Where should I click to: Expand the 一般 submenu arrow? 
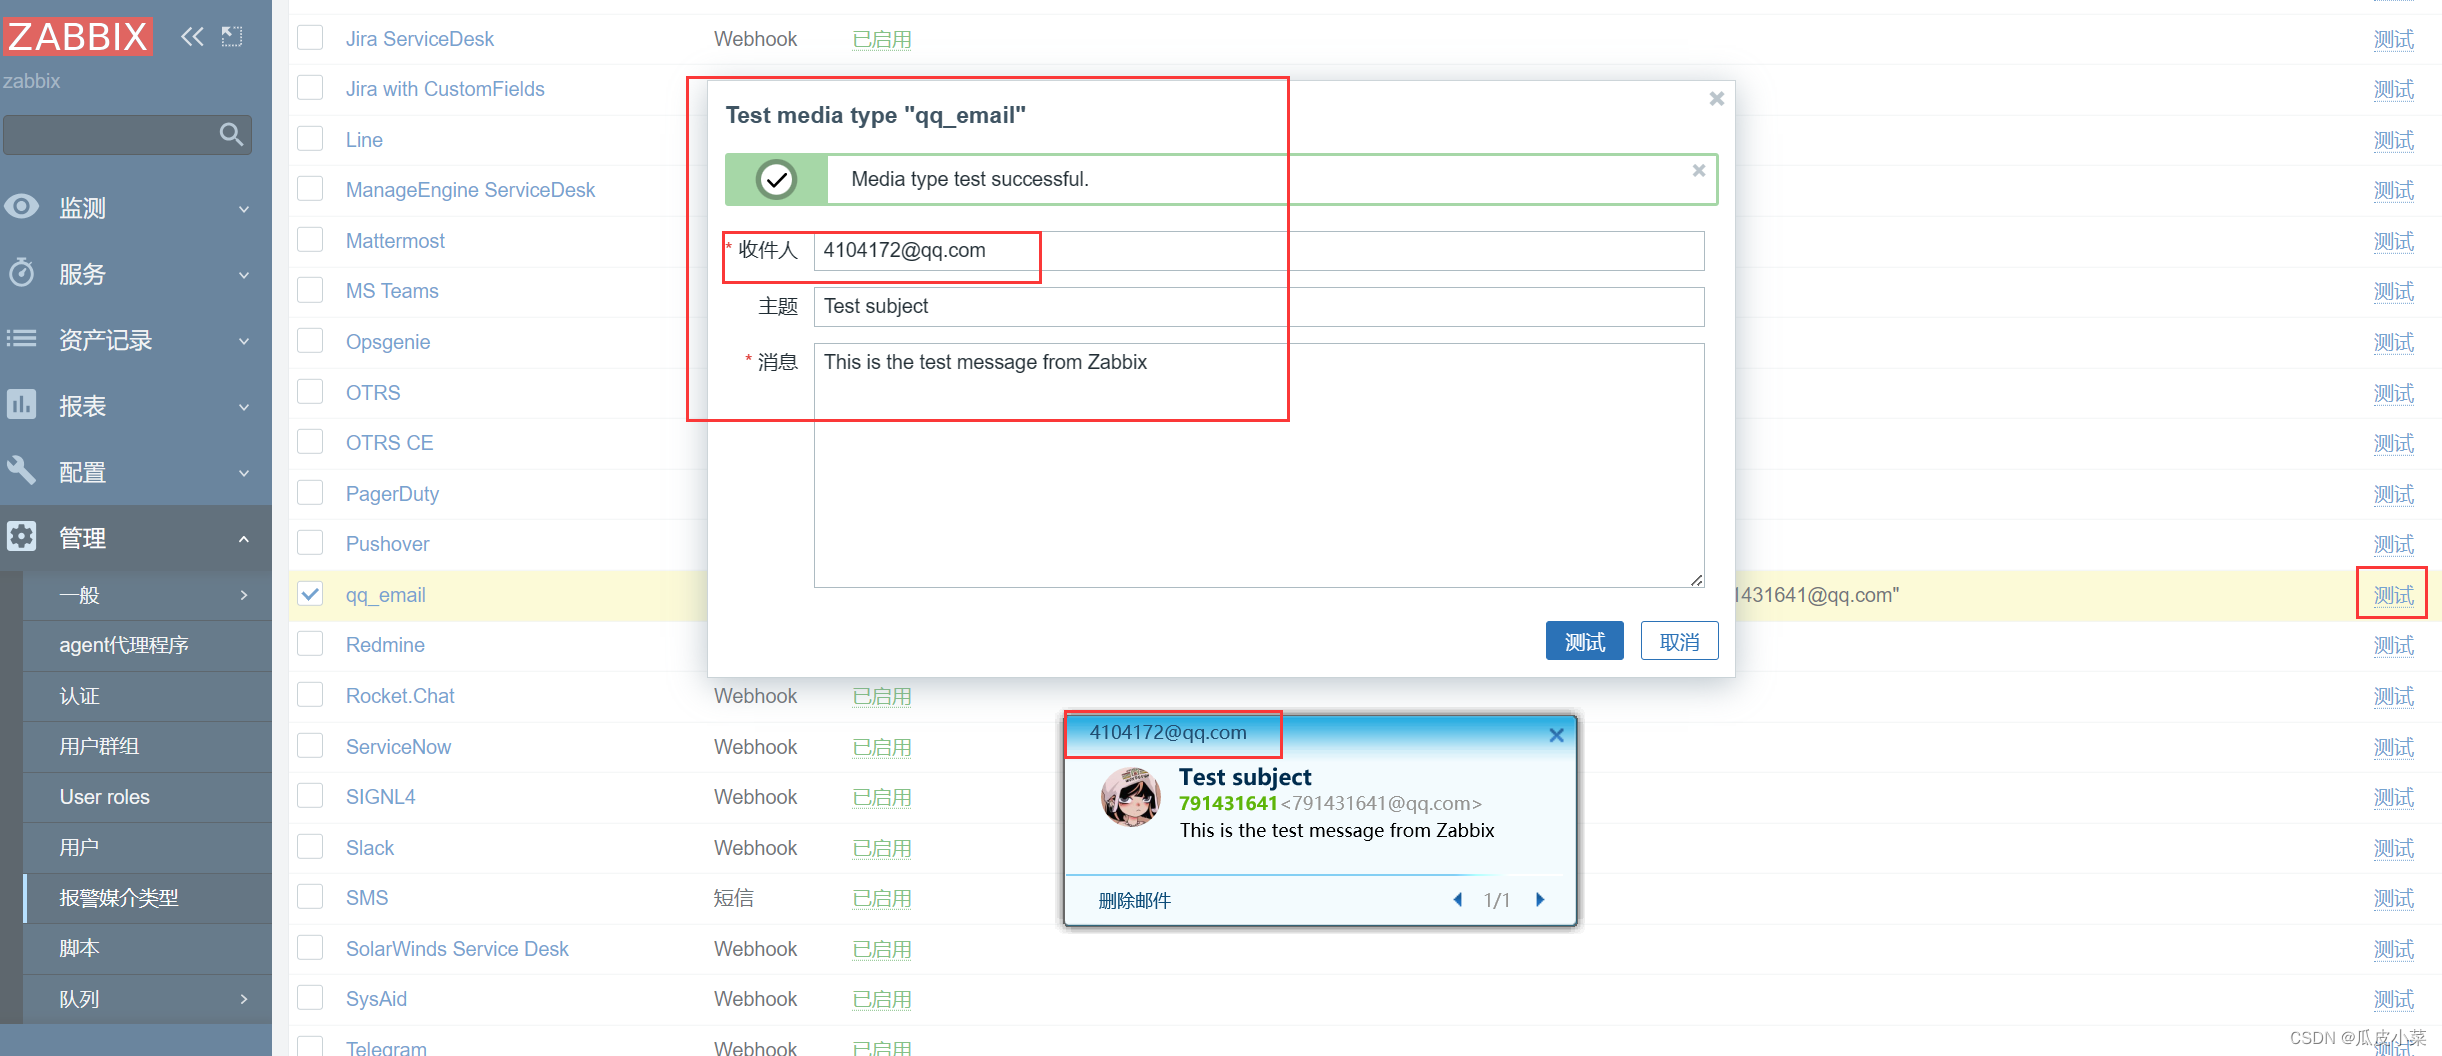(x=244, y=595)
